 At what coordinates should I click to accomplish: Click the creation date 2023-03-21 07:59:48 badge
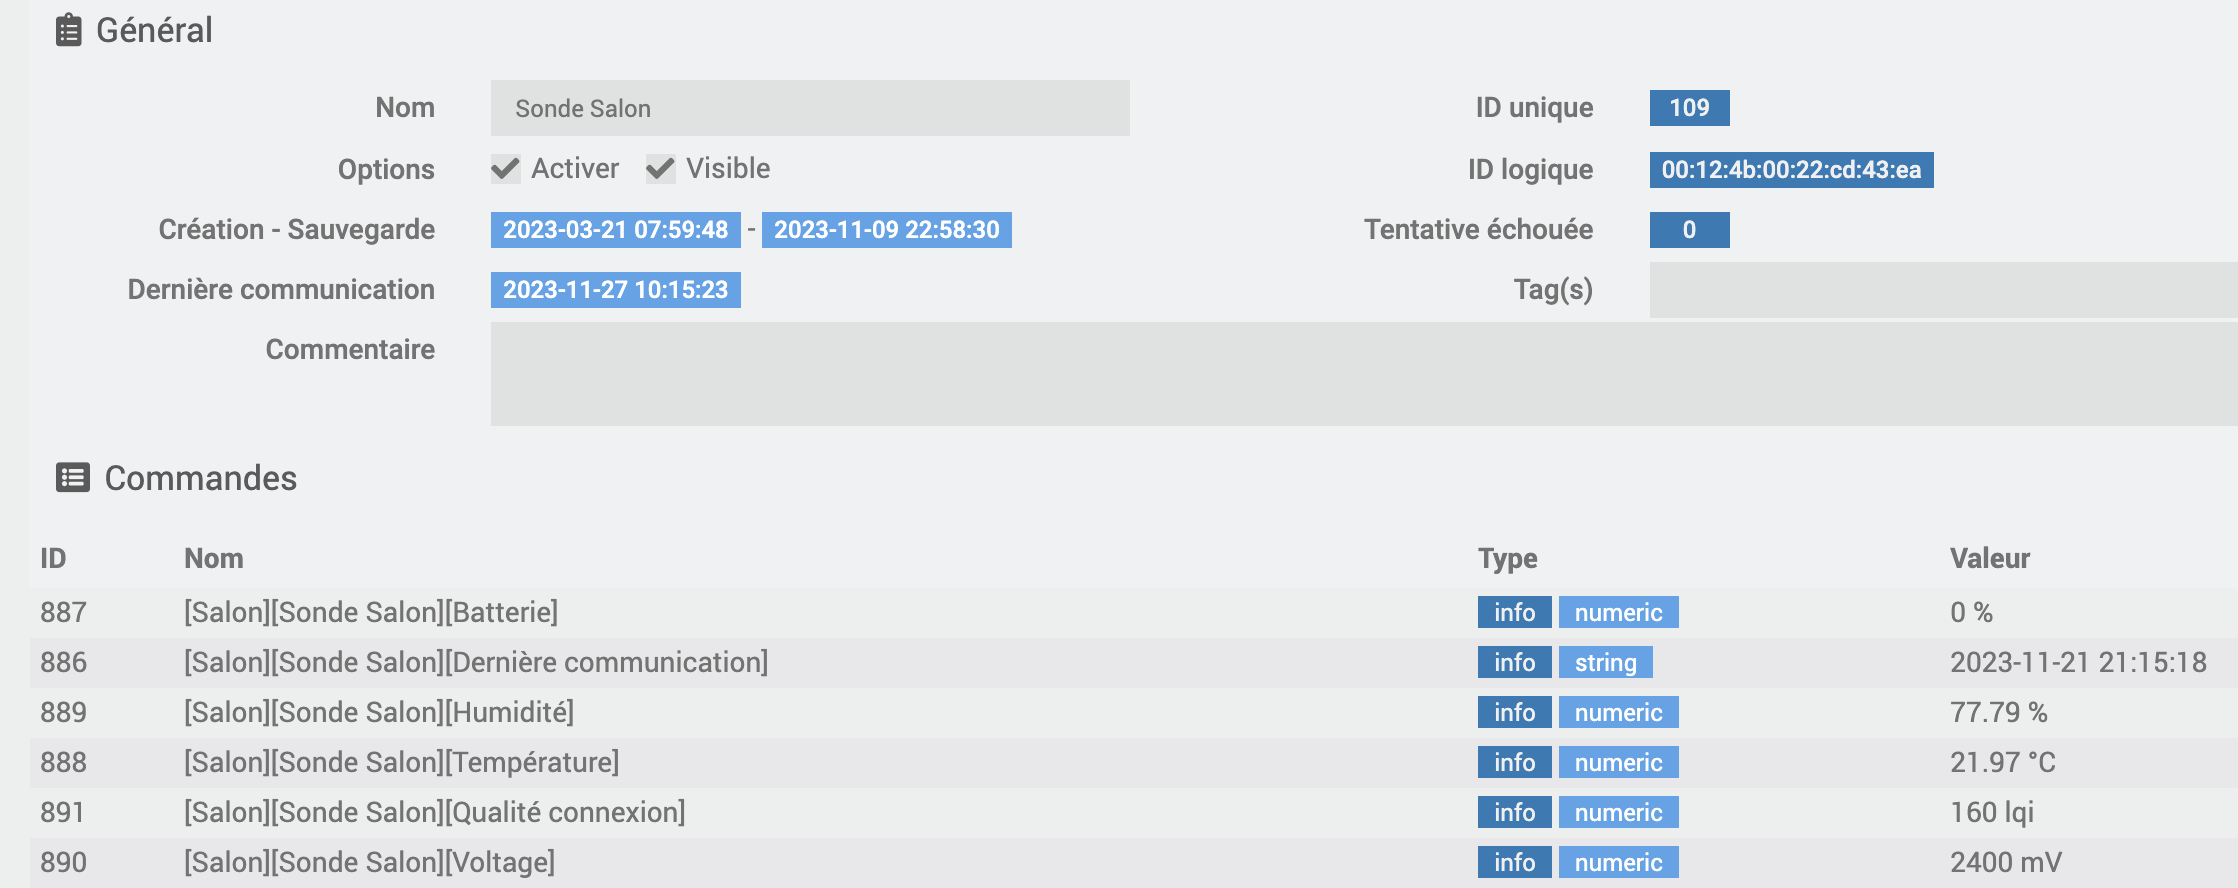tap(615, 230)
